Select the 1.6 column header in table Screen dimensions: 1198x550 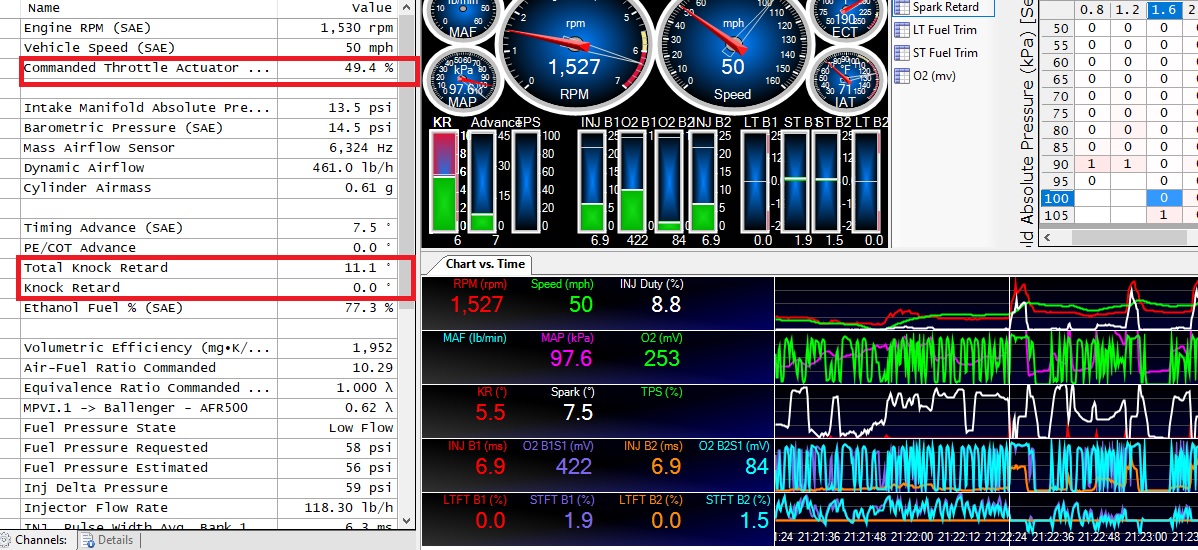[1163, 10]
